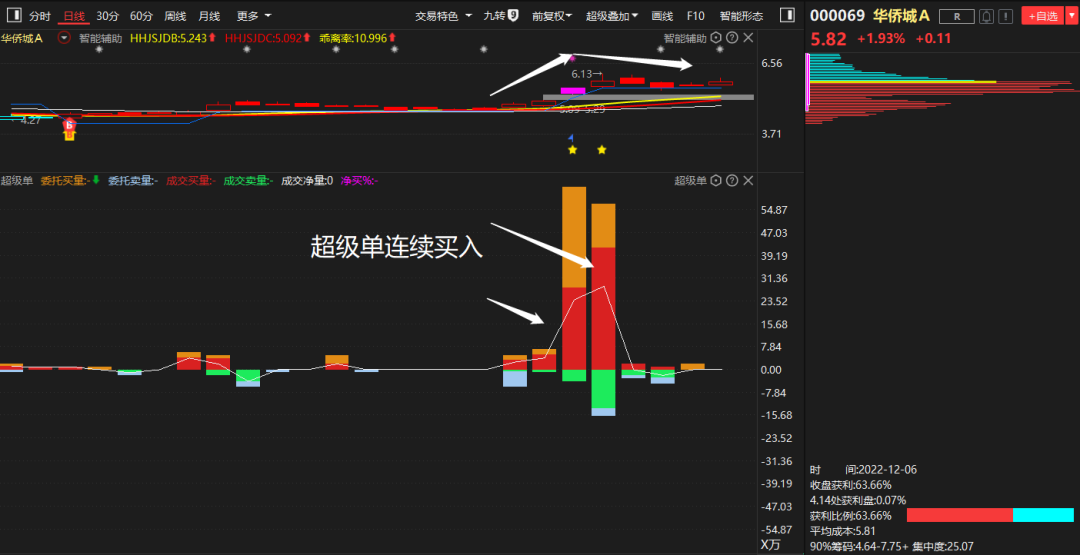This screenshot has width=1080, height=555.
Task: Click the 平均成本:5.81 line
Action: tap(842, 531)
